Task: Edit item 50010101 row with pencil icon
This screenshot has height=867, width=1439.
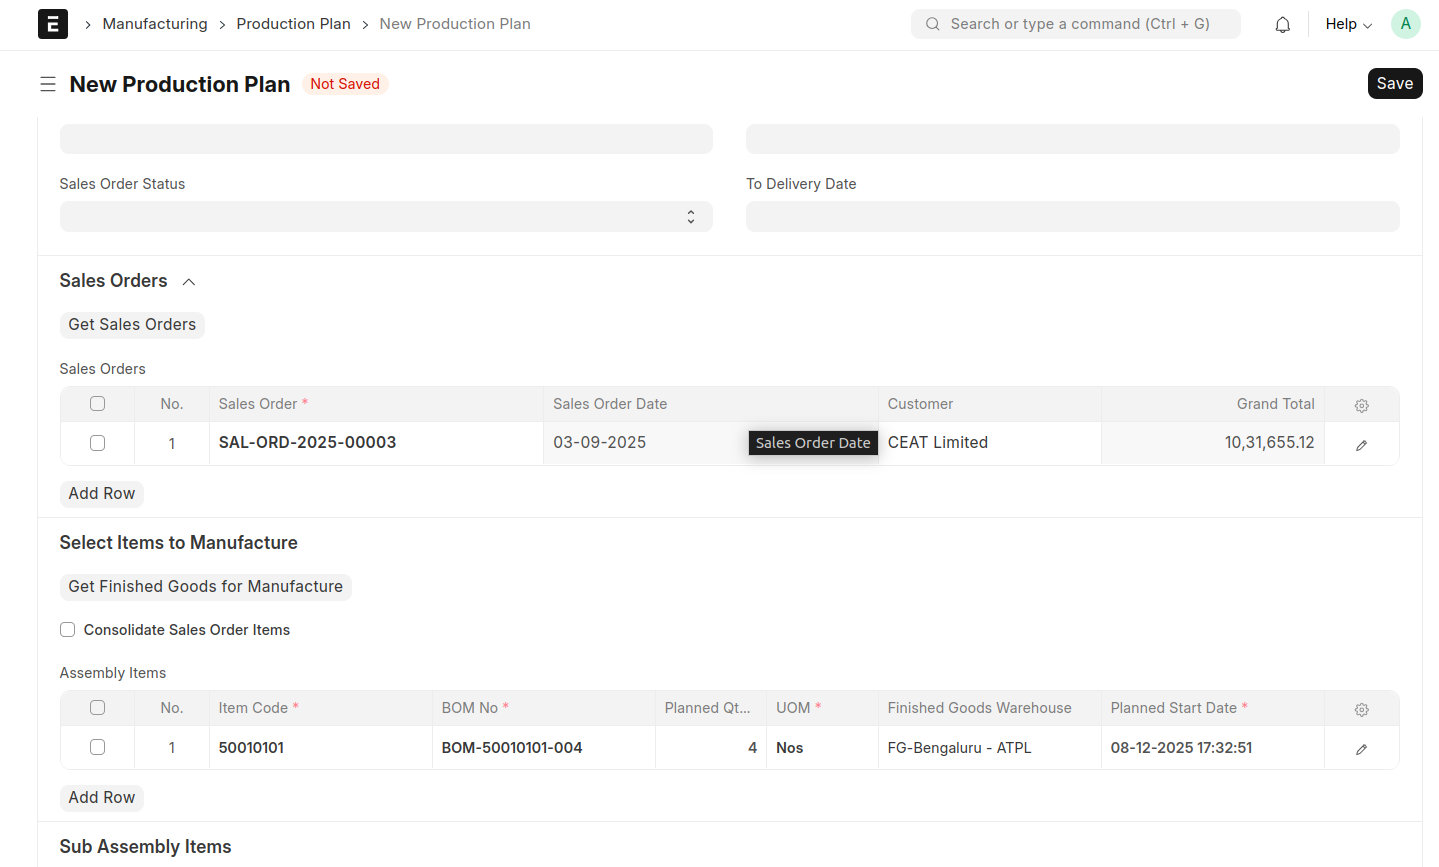Action: pyautogui.click(x=1361, y=748)
